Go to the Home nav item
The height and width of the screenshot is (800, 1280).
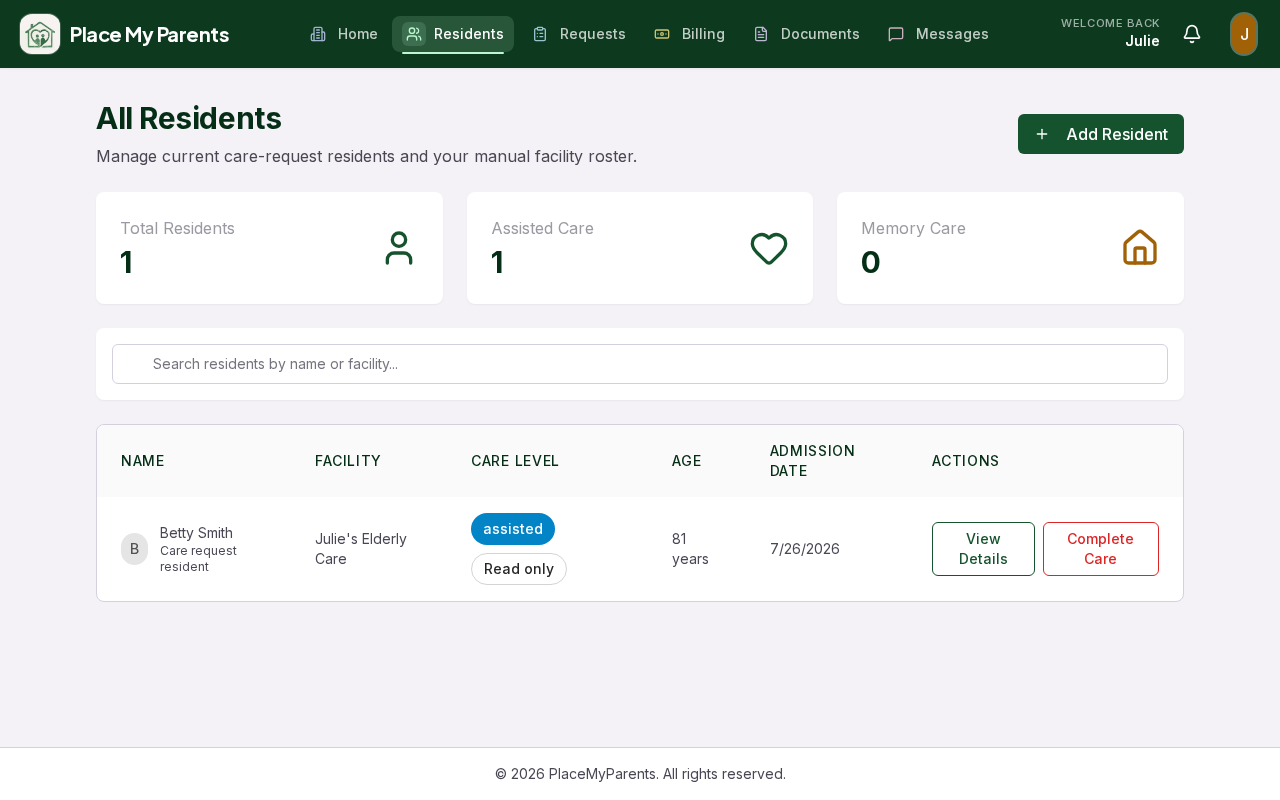pos(344,34)
